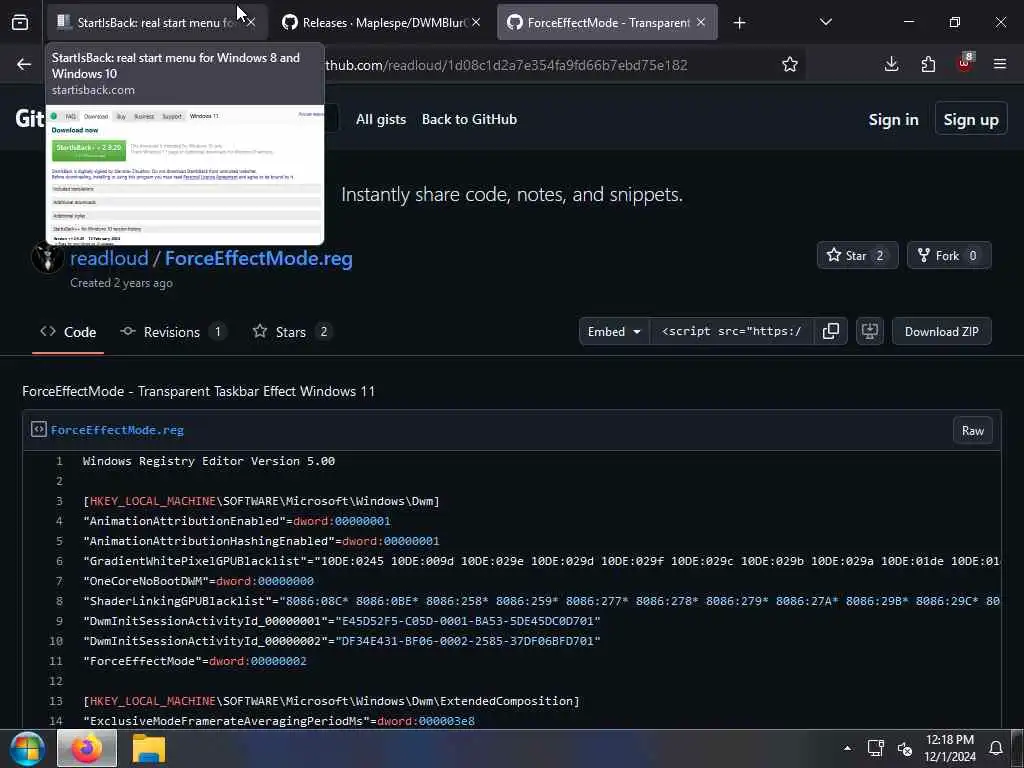Go back with the browser back arrow
This screenshot has width=1024, height=768.
tap(24, 64)
